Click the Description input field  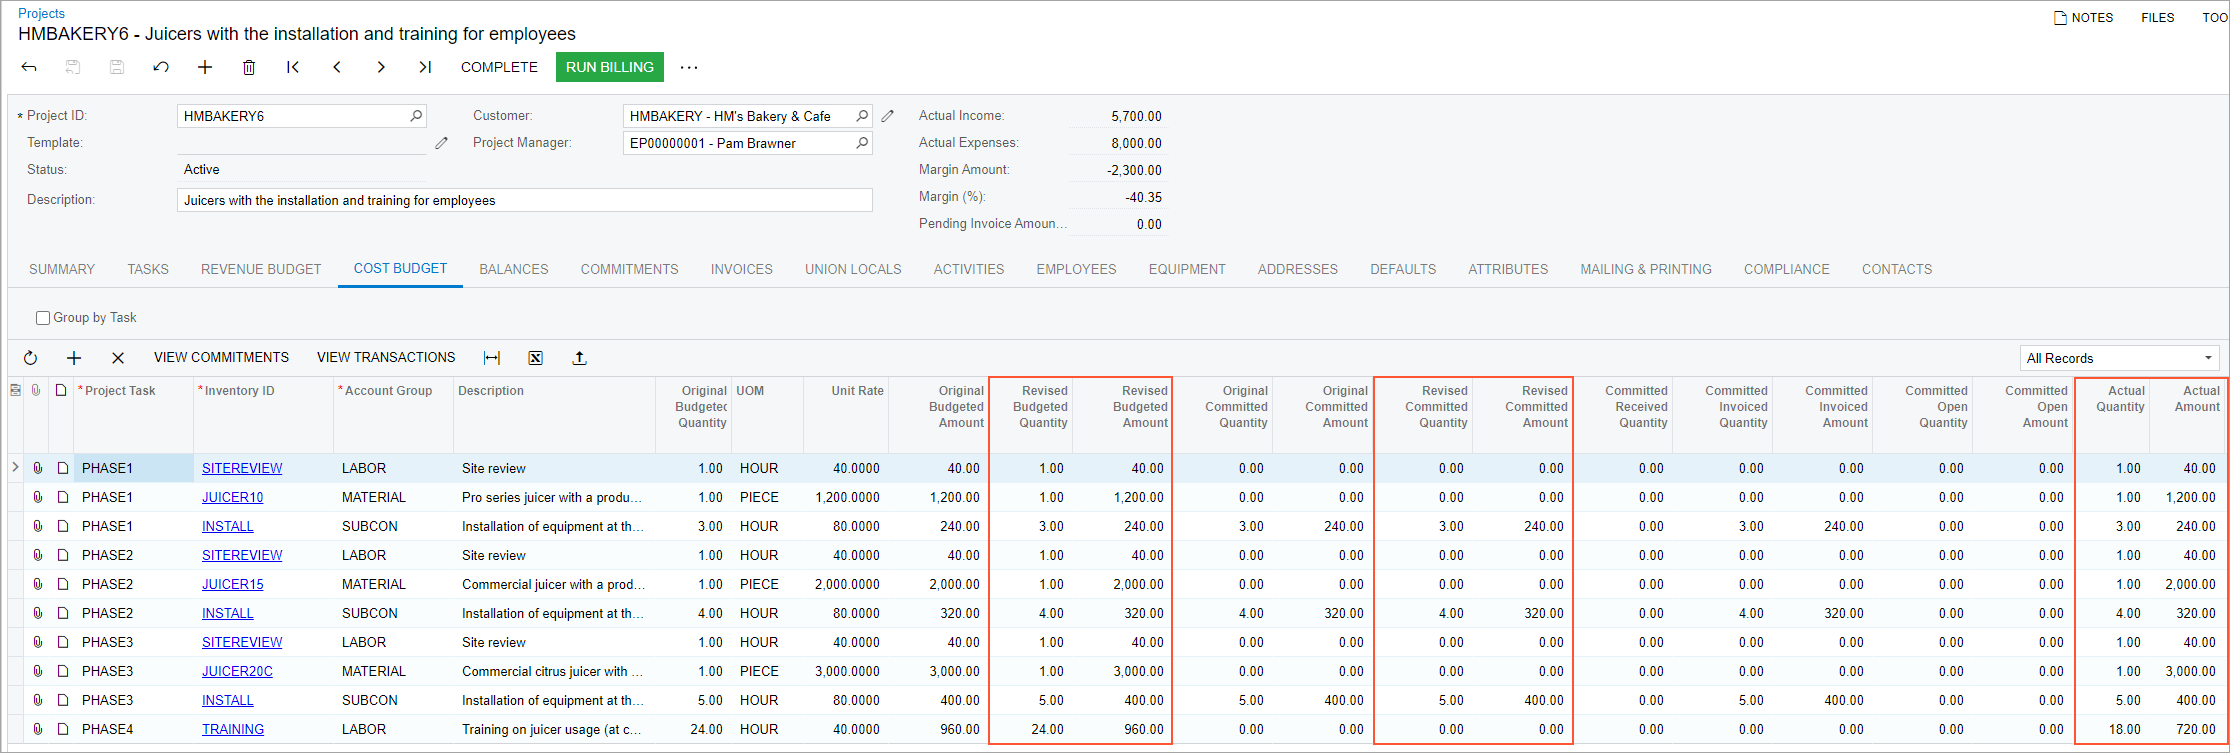click(524, 200)
